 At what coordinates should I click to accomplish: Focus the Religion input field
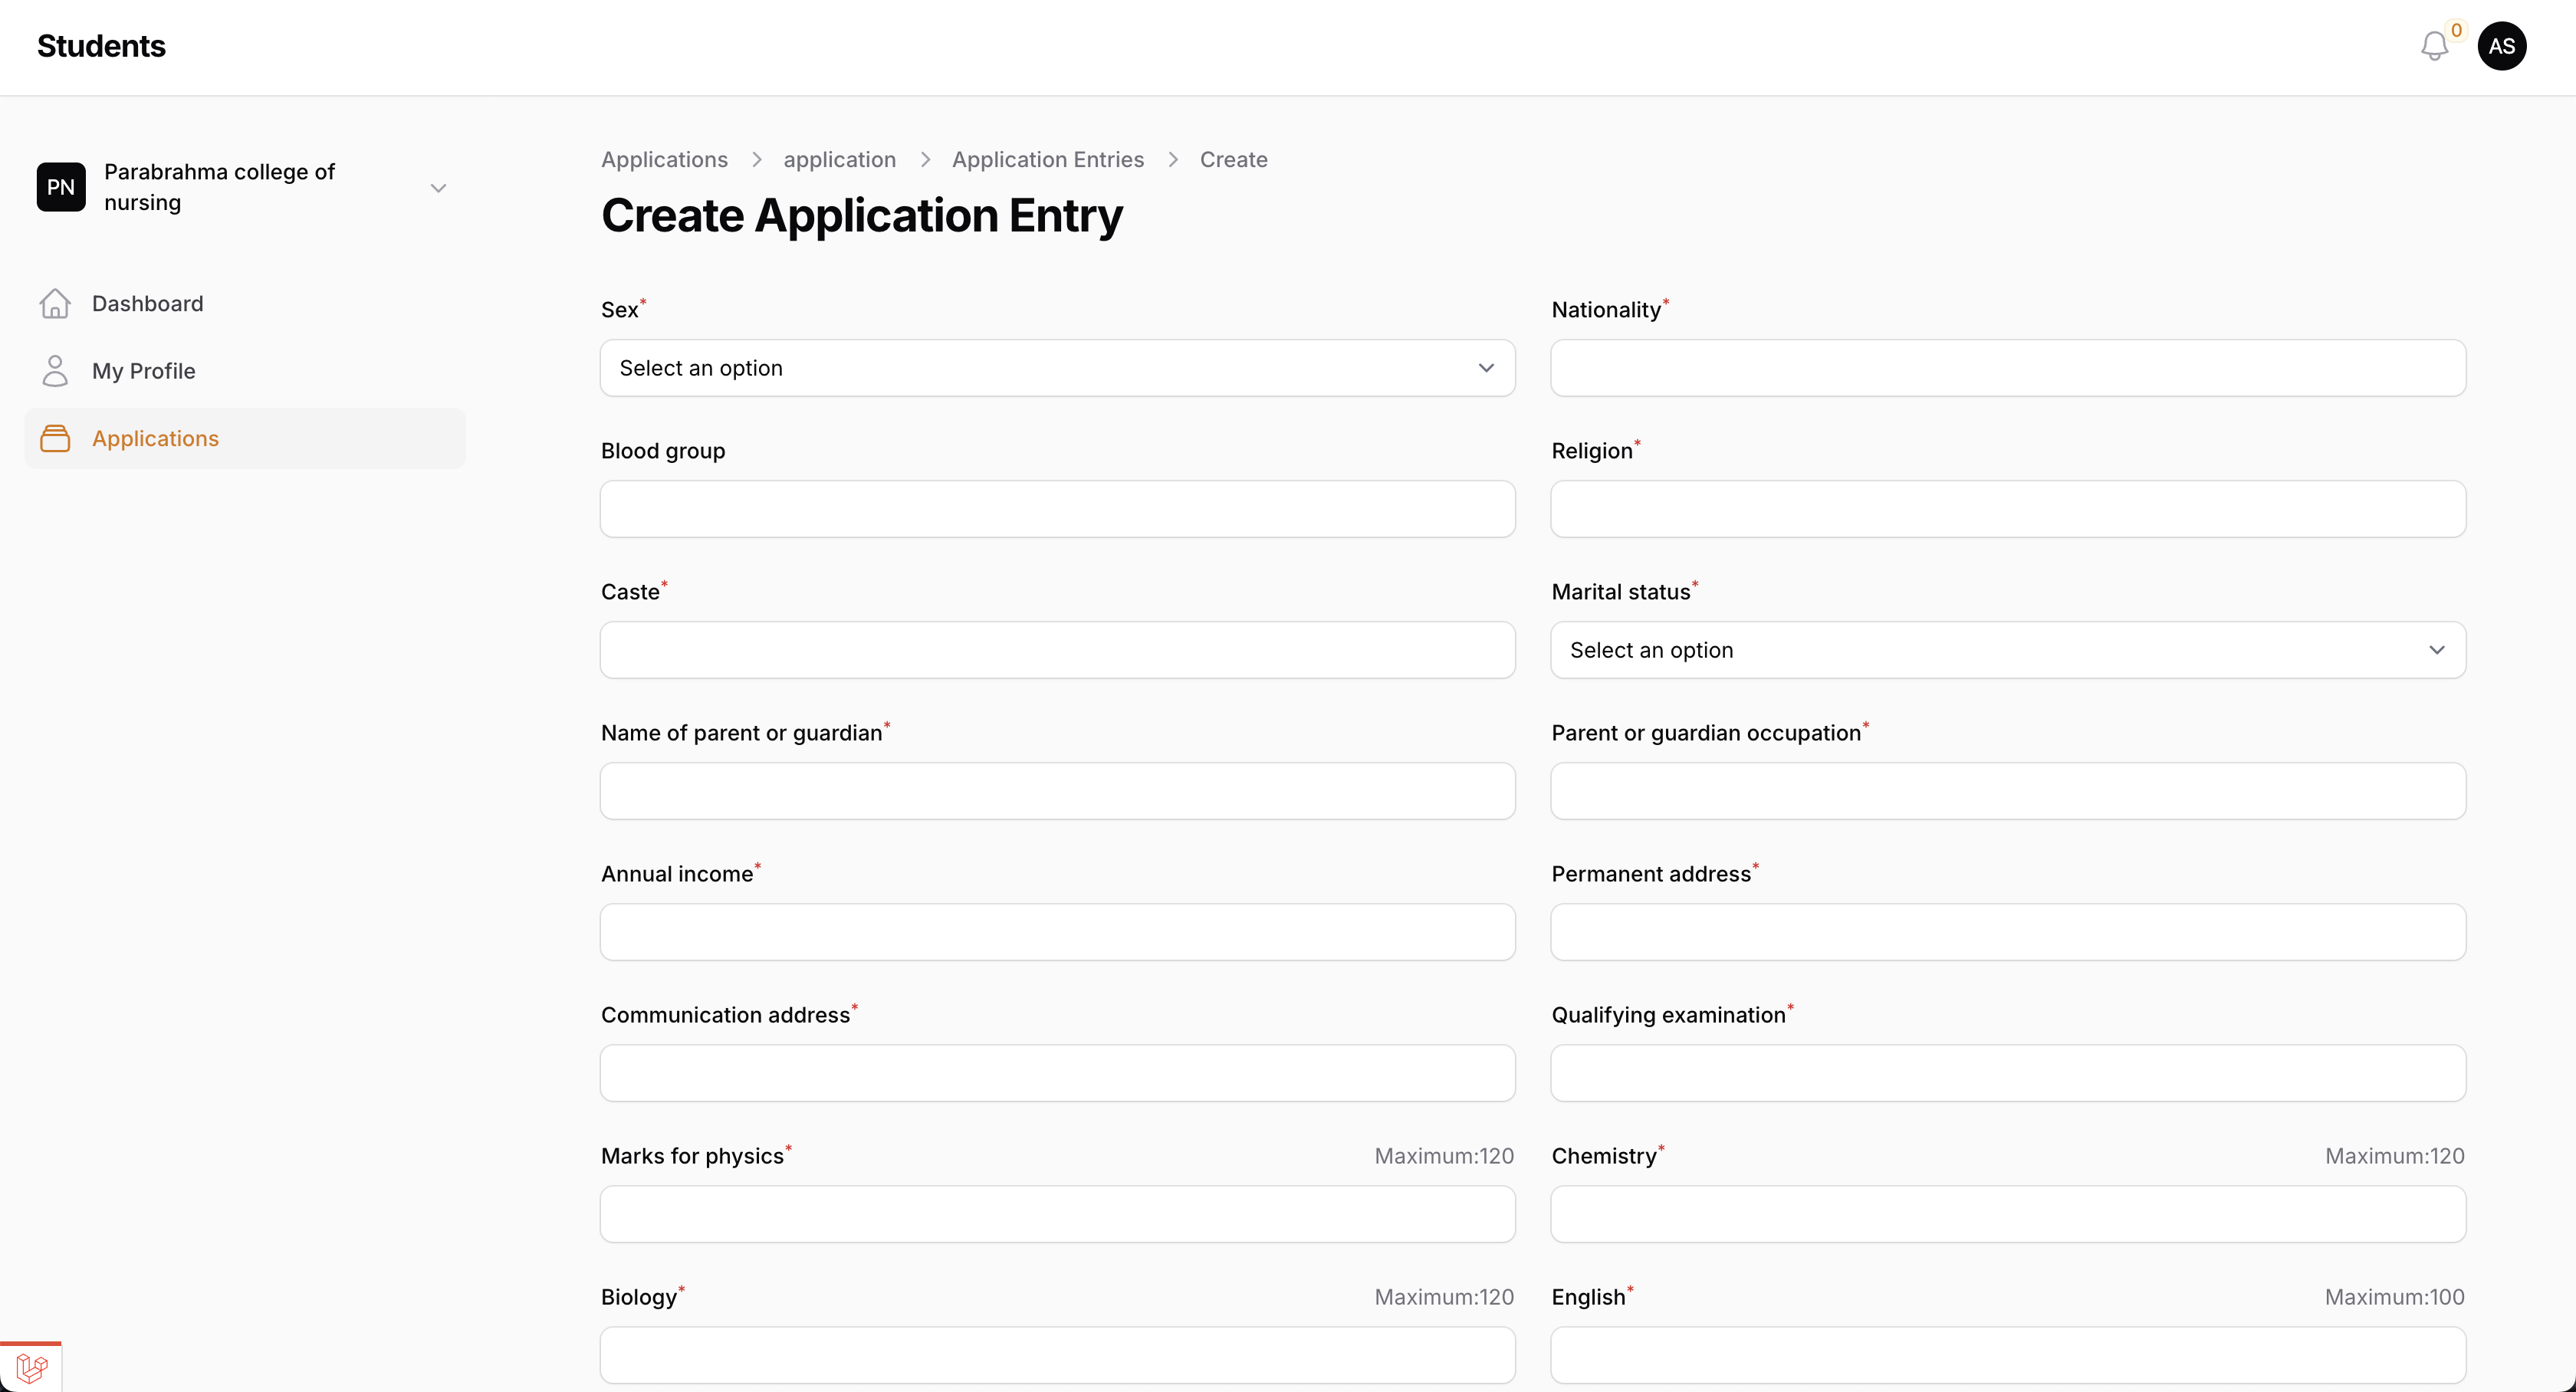point(2007,509)
